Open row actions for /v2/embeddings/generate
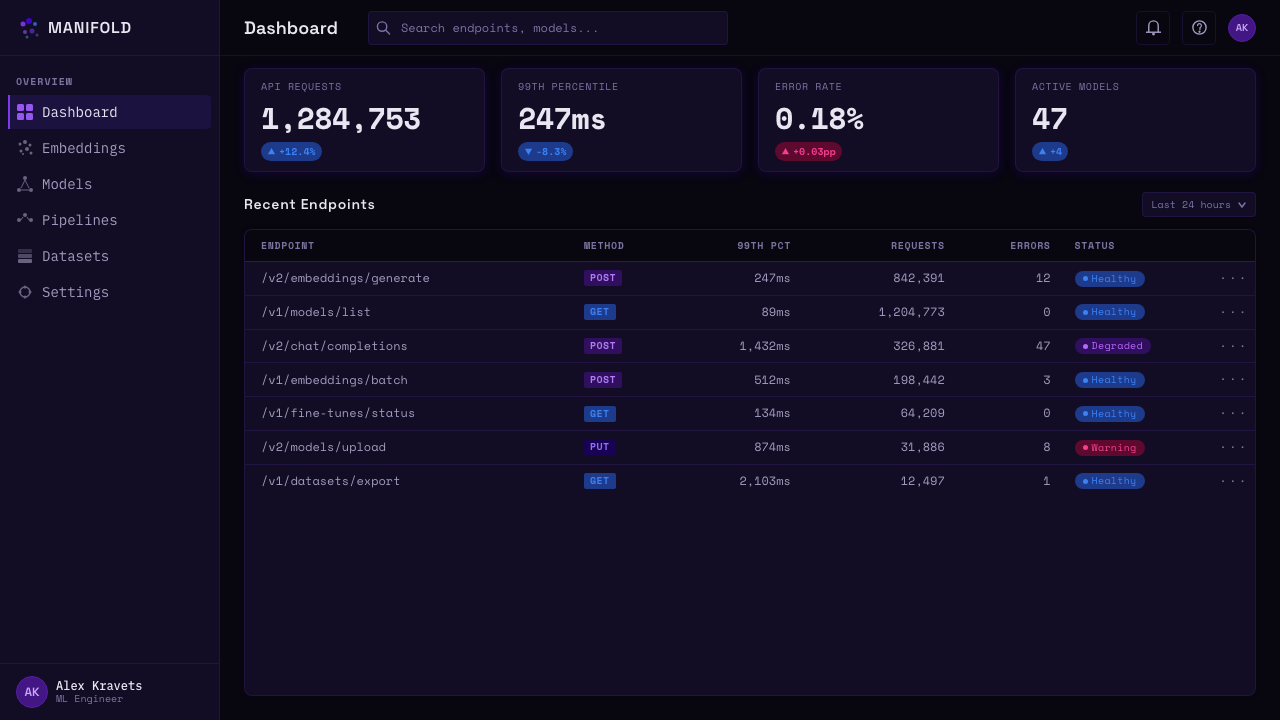The image size is (1280, 720). click(x=1233, y=278)
